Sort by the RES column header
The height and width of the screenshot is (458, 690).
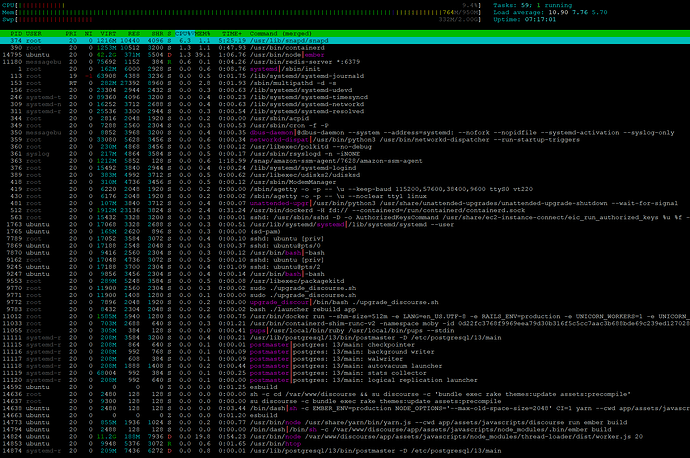134,33
